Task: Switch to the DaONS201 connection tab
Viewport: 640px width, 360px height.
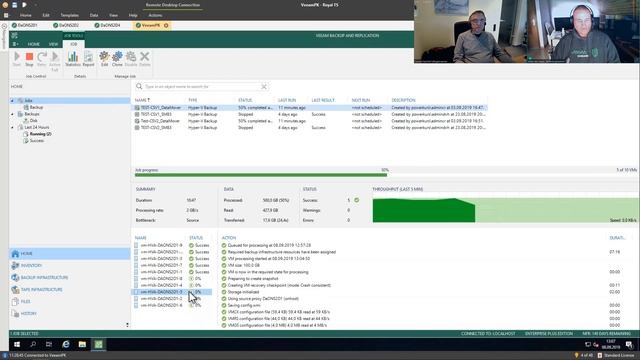Action: tap(25, 25)
